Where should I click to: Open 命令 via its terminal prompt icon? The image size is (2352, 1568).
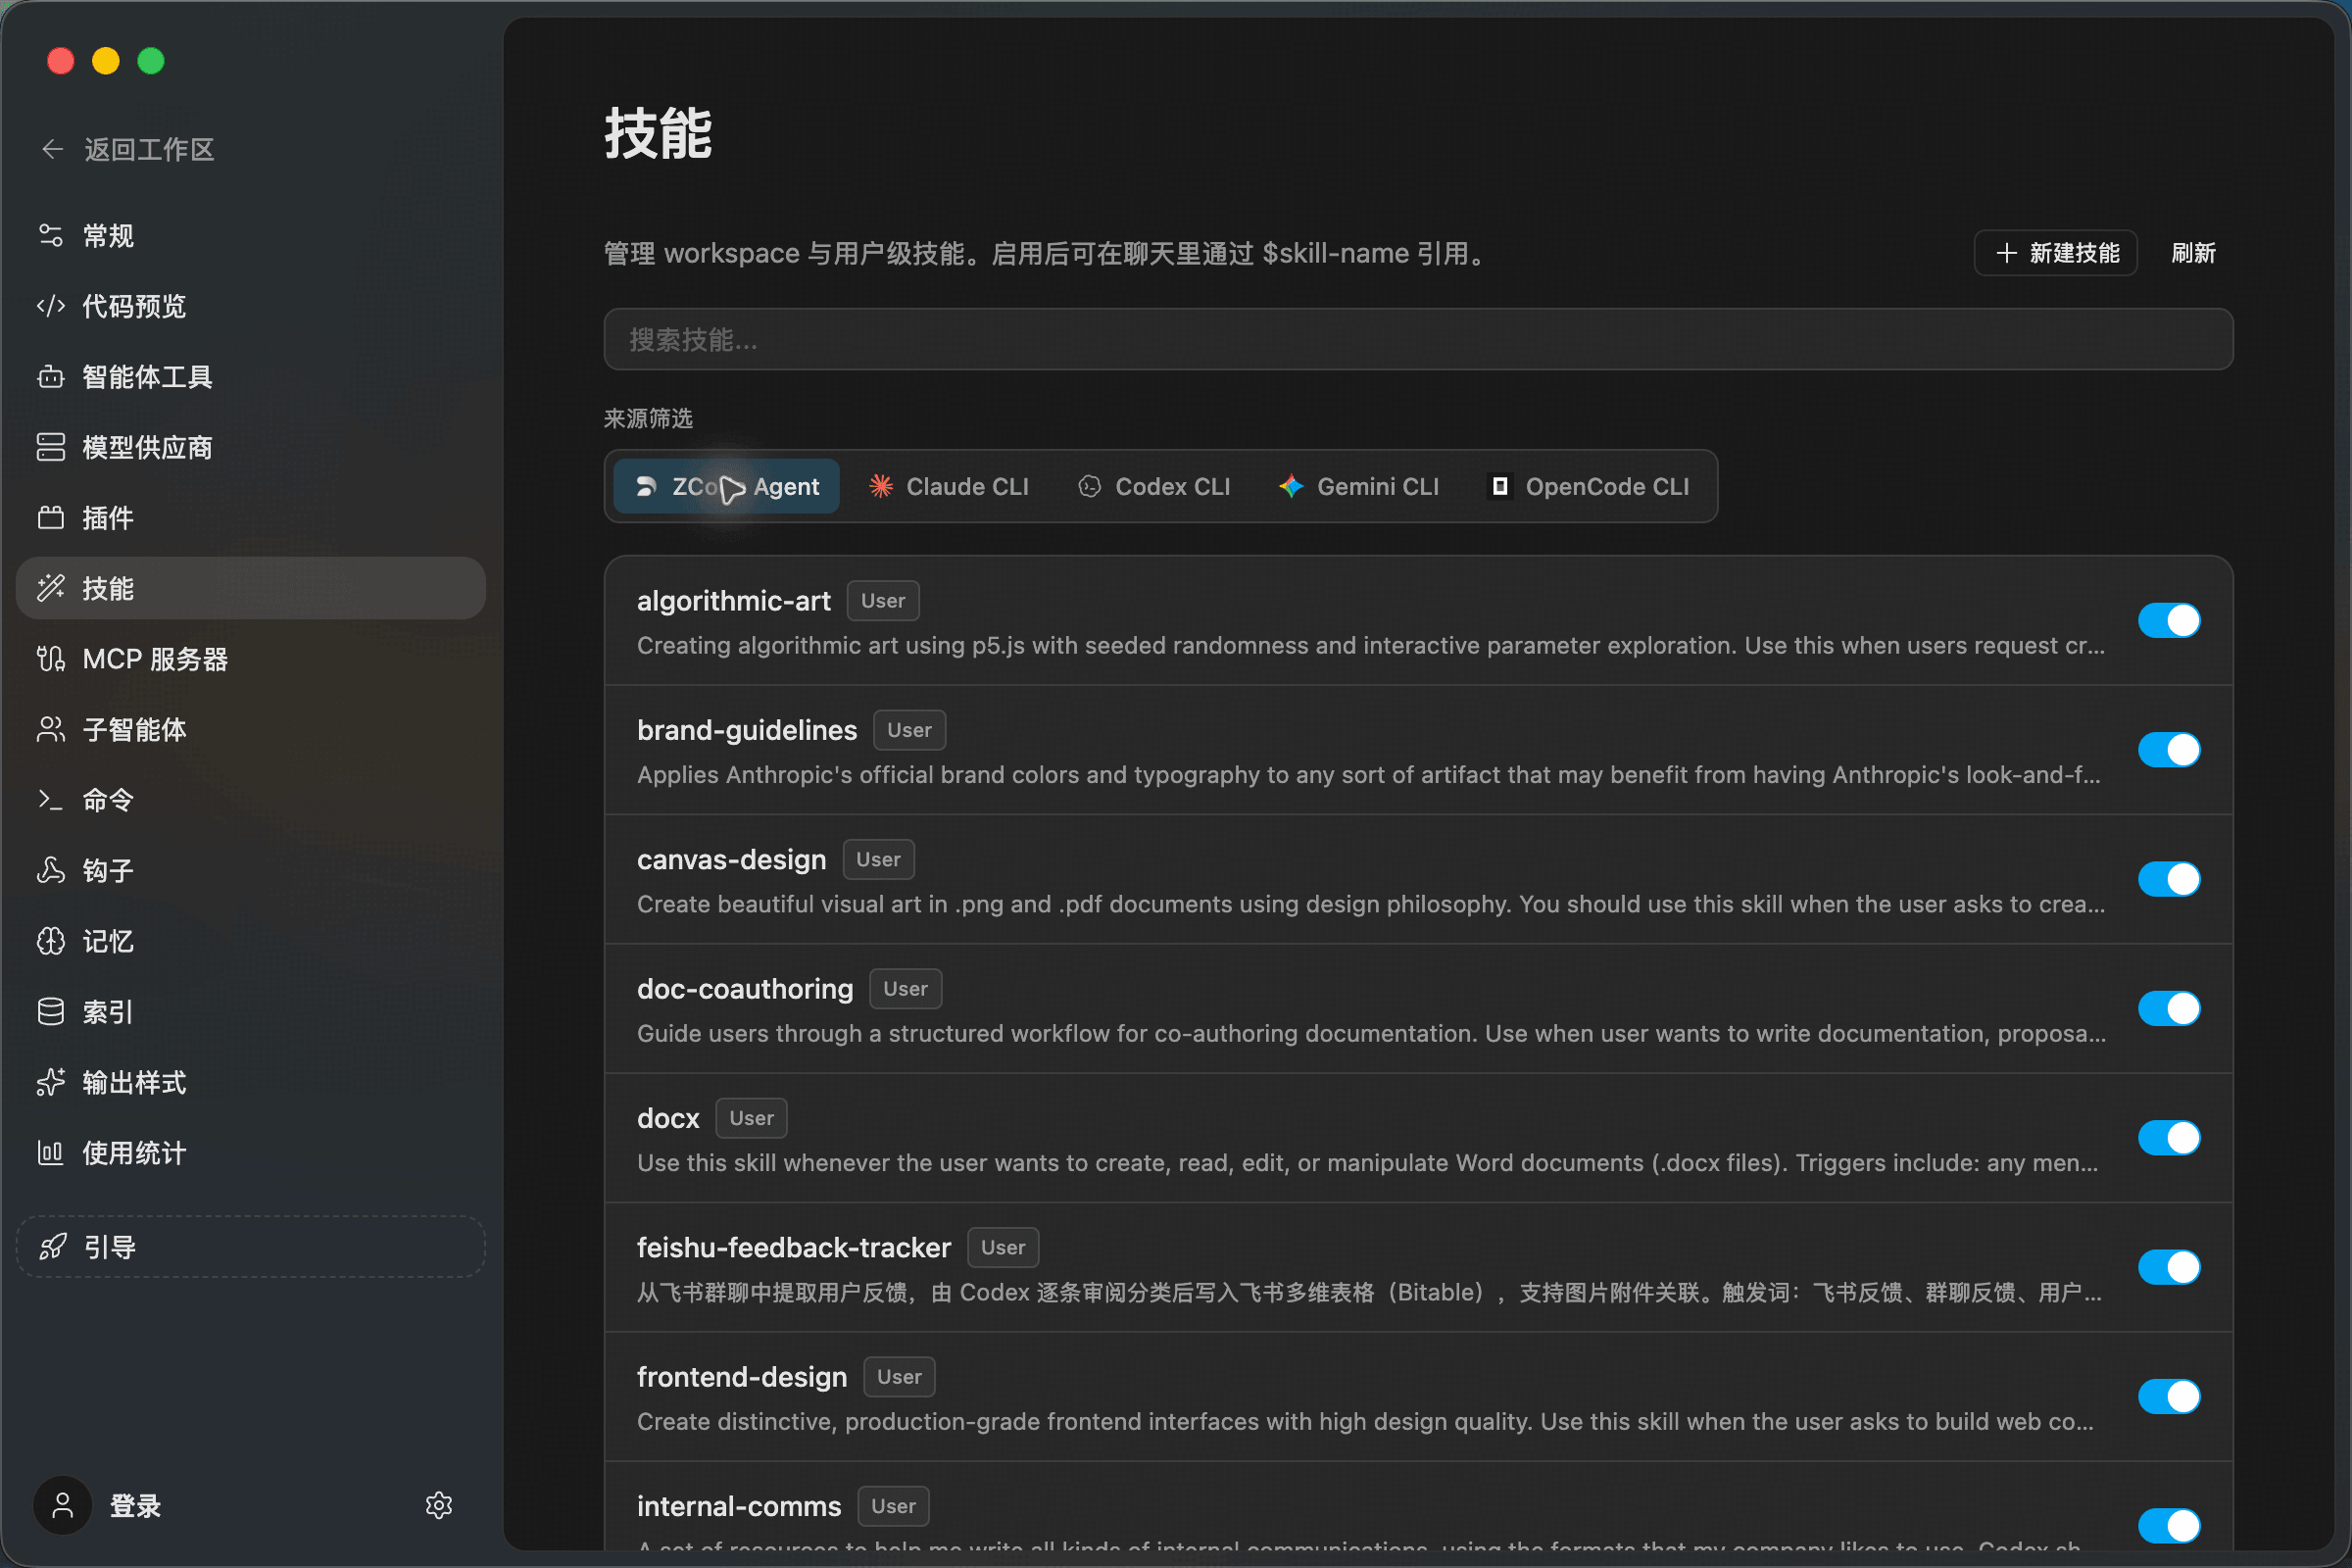[51, 800]
